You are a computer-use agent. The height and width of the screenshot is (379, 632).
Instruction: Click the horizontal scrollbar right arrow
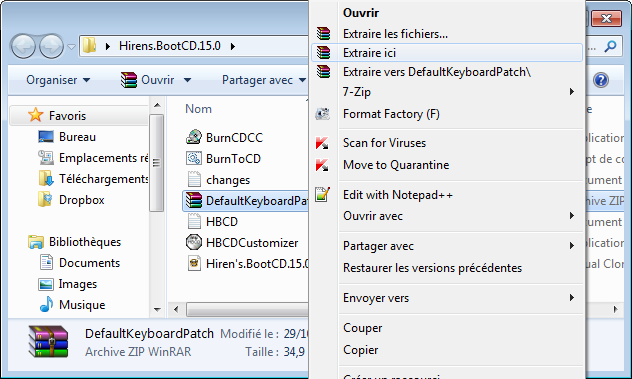pos(615,309)
